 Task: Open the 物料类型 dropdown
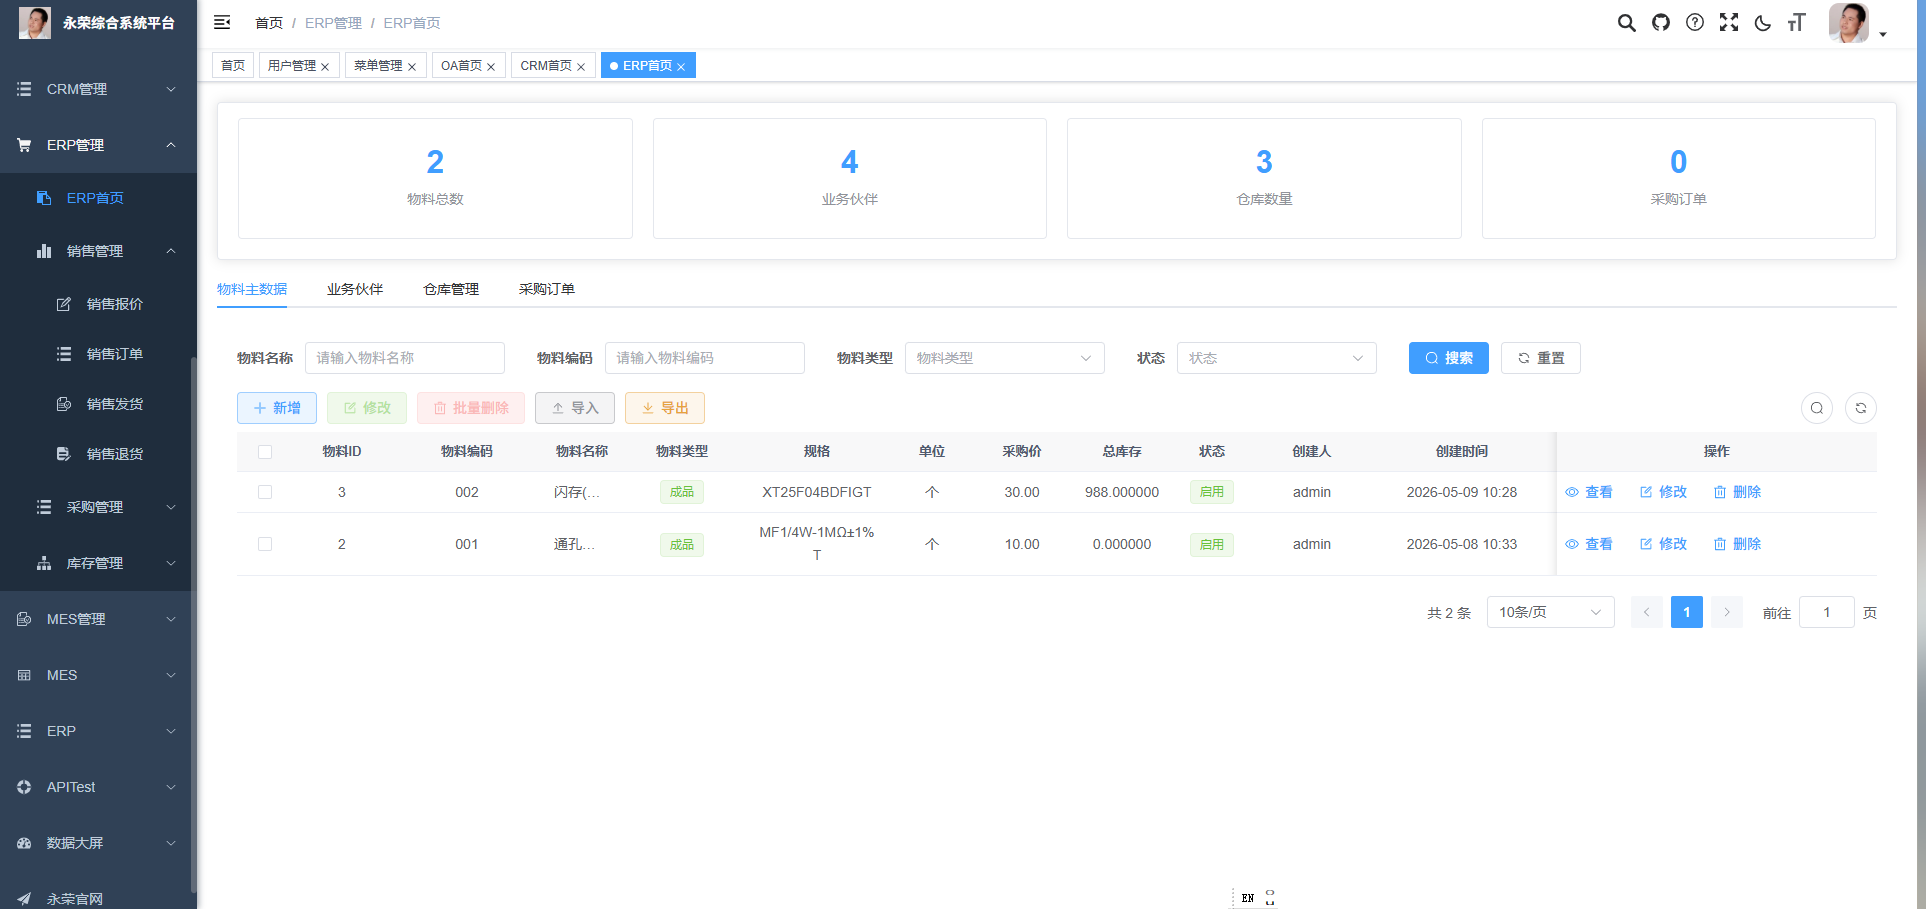pyautogui.click(x=1005, y=358)
